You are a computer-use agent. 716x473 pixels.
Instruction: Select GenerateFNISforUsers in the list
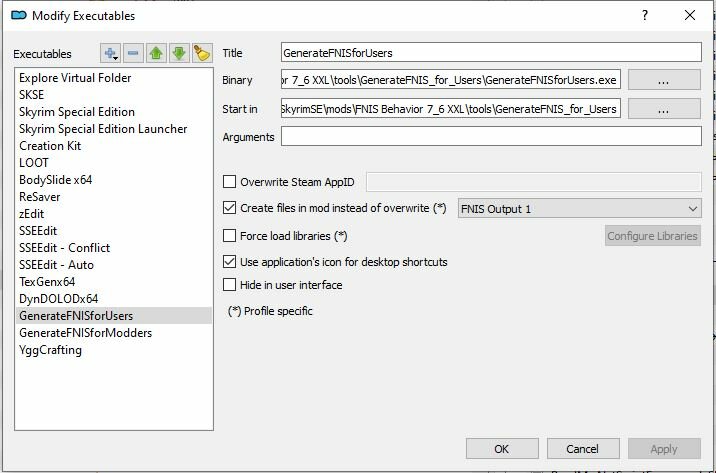[x=114, y=316]
